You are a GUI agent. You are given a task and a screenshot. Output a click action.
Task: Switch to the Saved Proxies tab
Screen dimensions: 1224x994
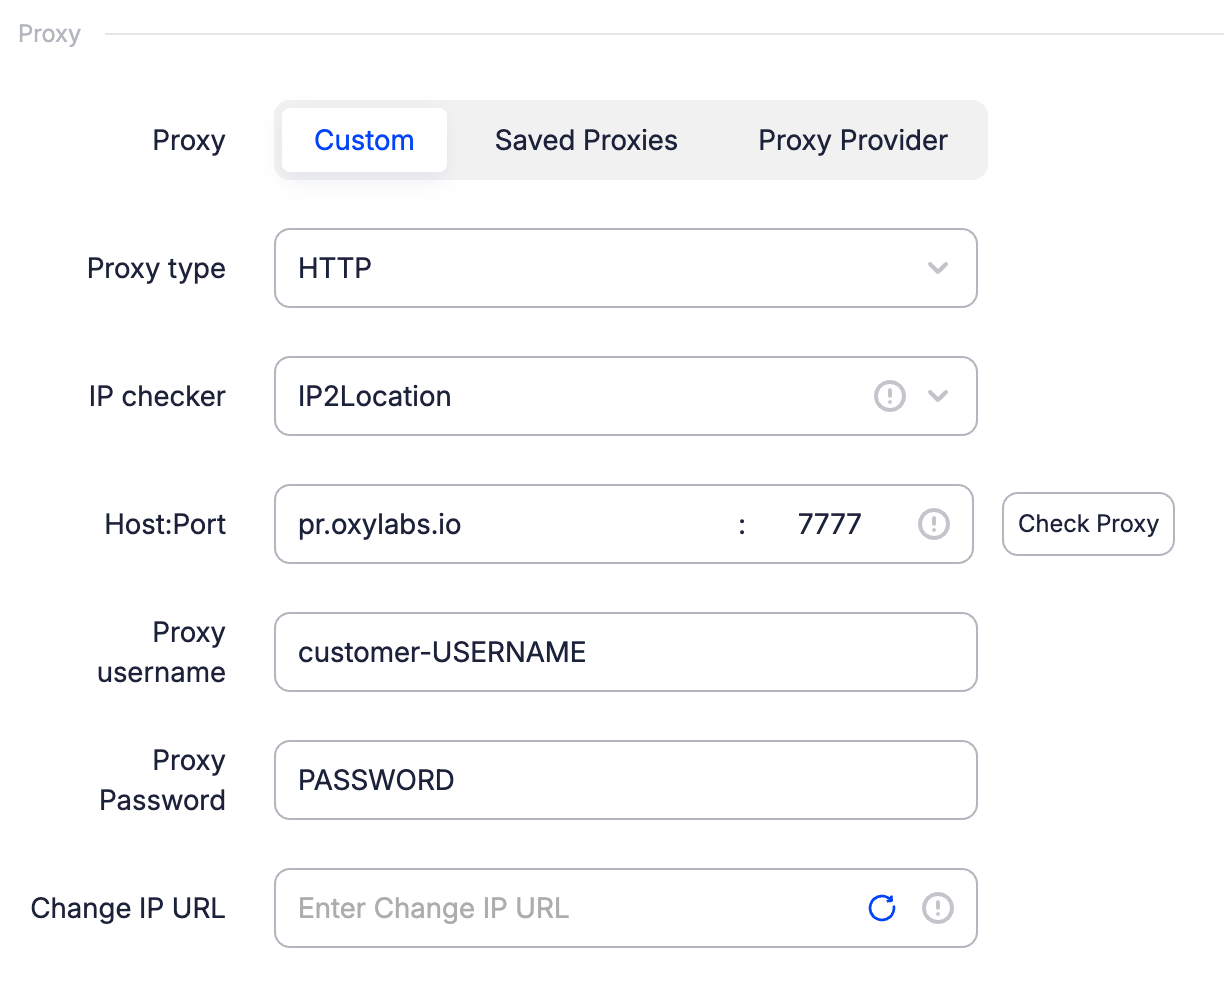586,140
